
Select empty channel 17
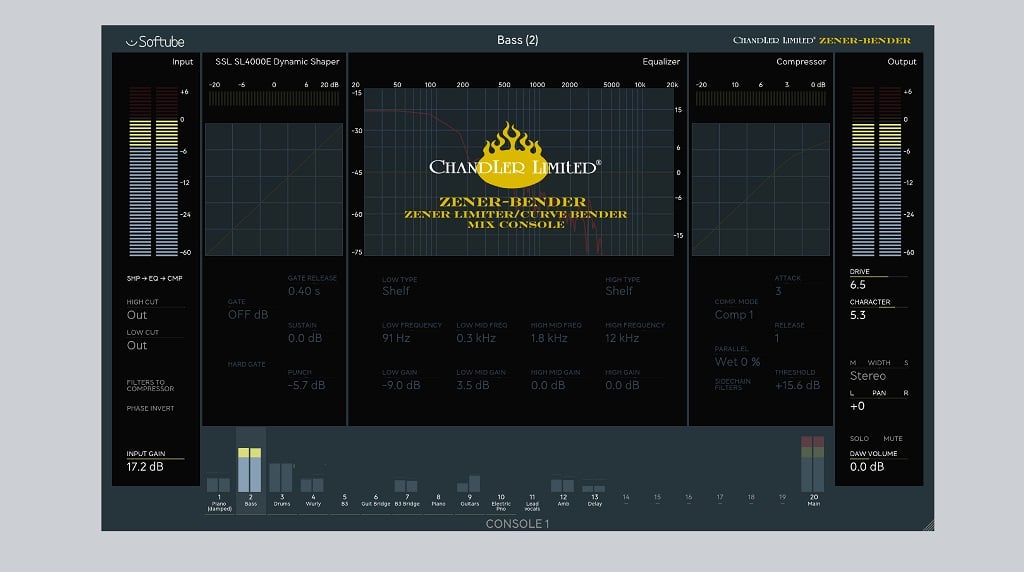pyautogui.click(x=720, y=500)
